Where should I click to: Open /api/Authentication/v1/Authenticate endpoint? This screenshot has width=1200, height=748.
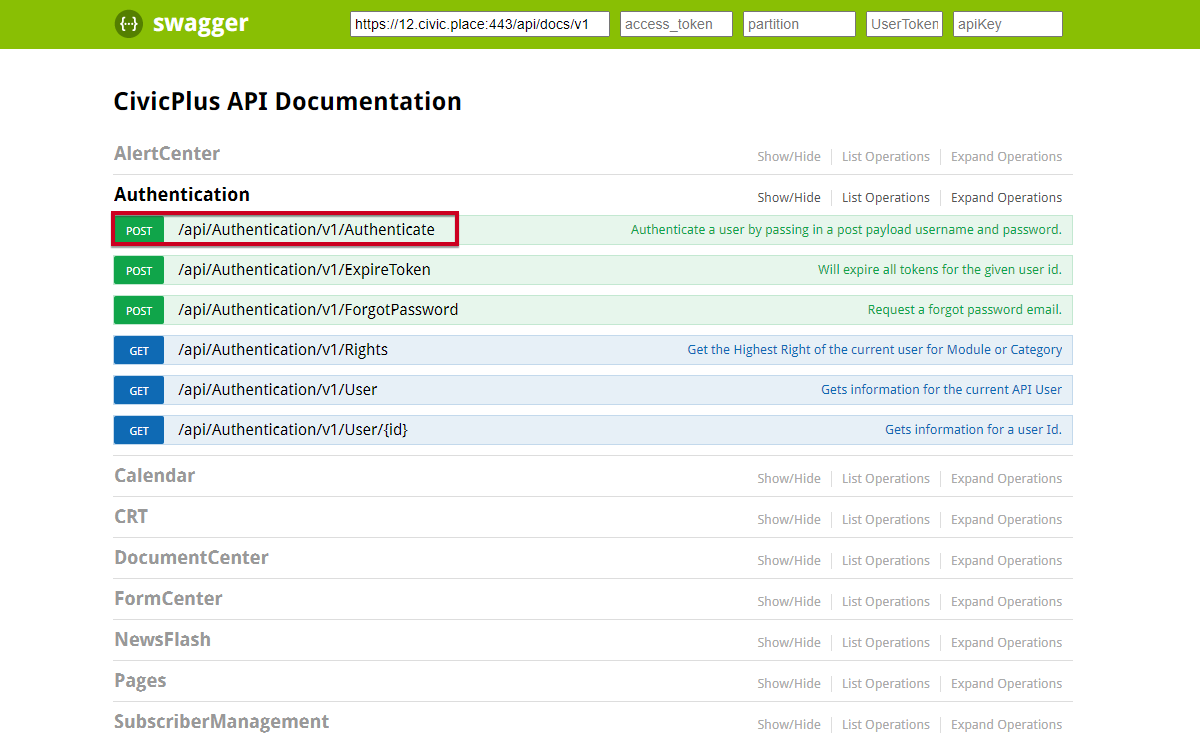tap(306, 230)
